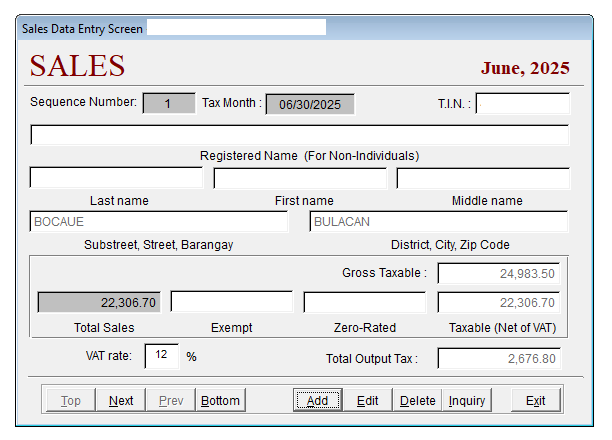Click the Next record button
Screen dimensions: 612x440
tap(121, 400)
